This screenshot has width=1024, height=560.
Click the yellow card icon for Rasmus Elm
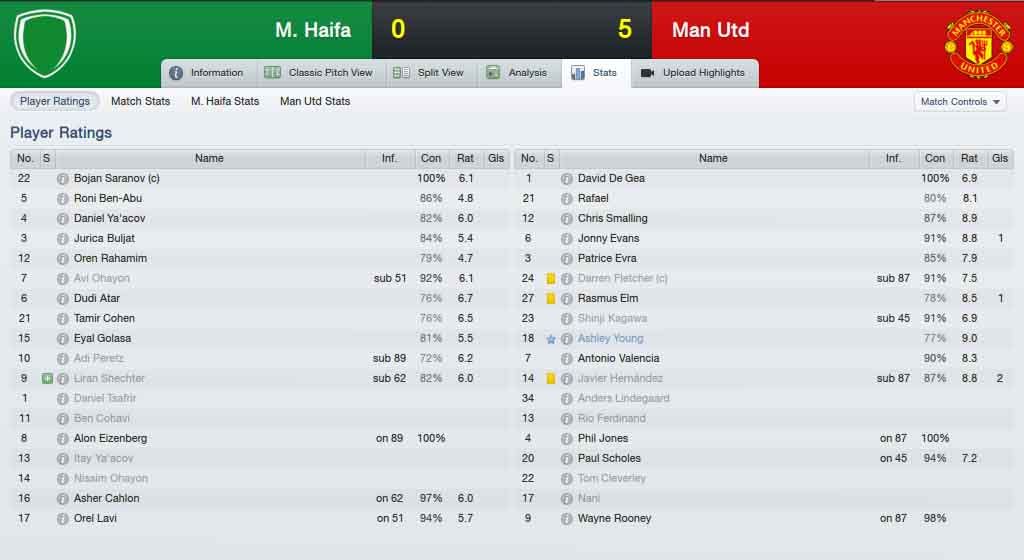pos(551,299)
